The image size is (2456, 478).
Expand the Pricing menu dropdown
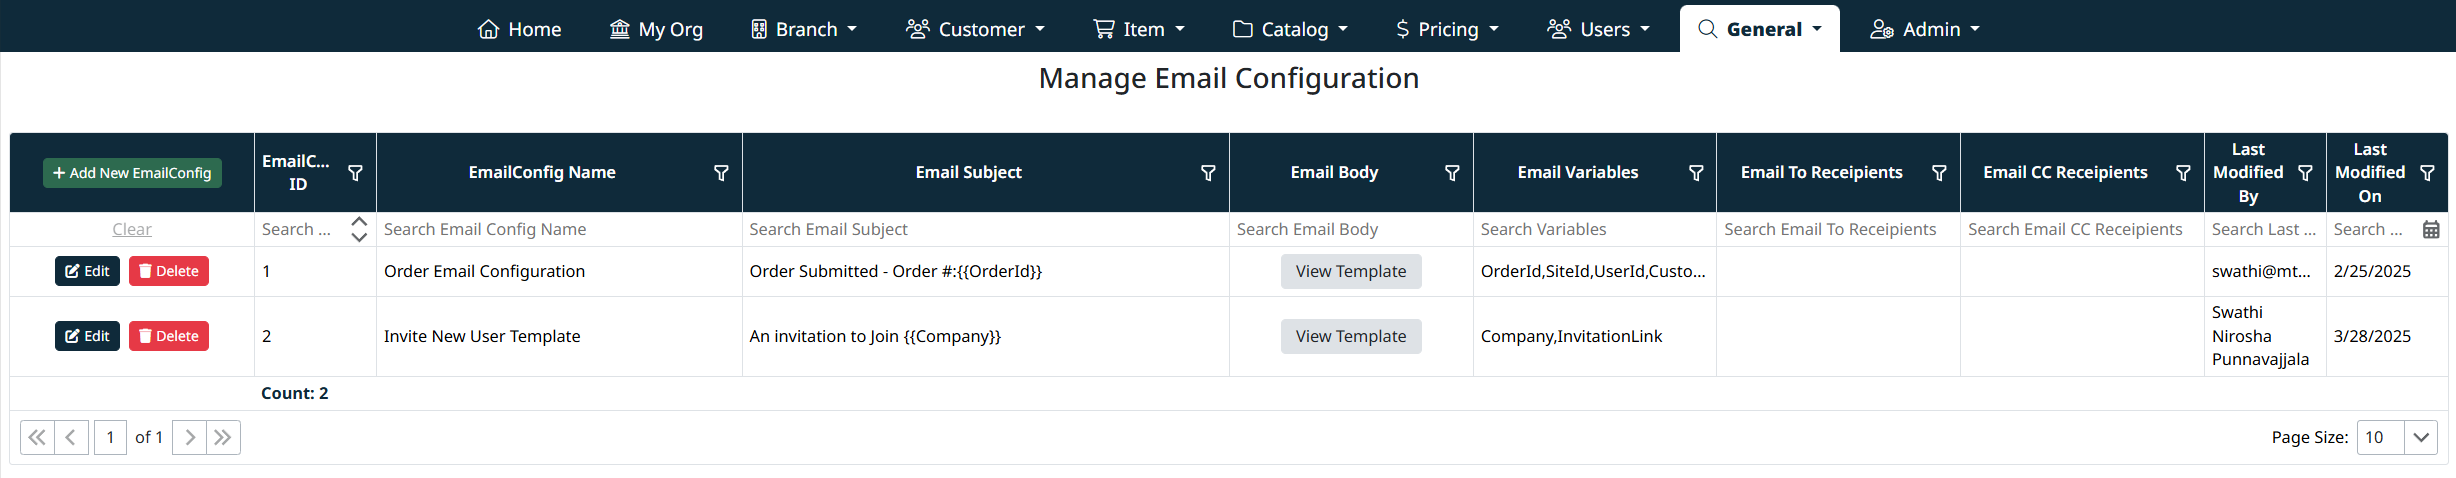tap(1447, 29)
